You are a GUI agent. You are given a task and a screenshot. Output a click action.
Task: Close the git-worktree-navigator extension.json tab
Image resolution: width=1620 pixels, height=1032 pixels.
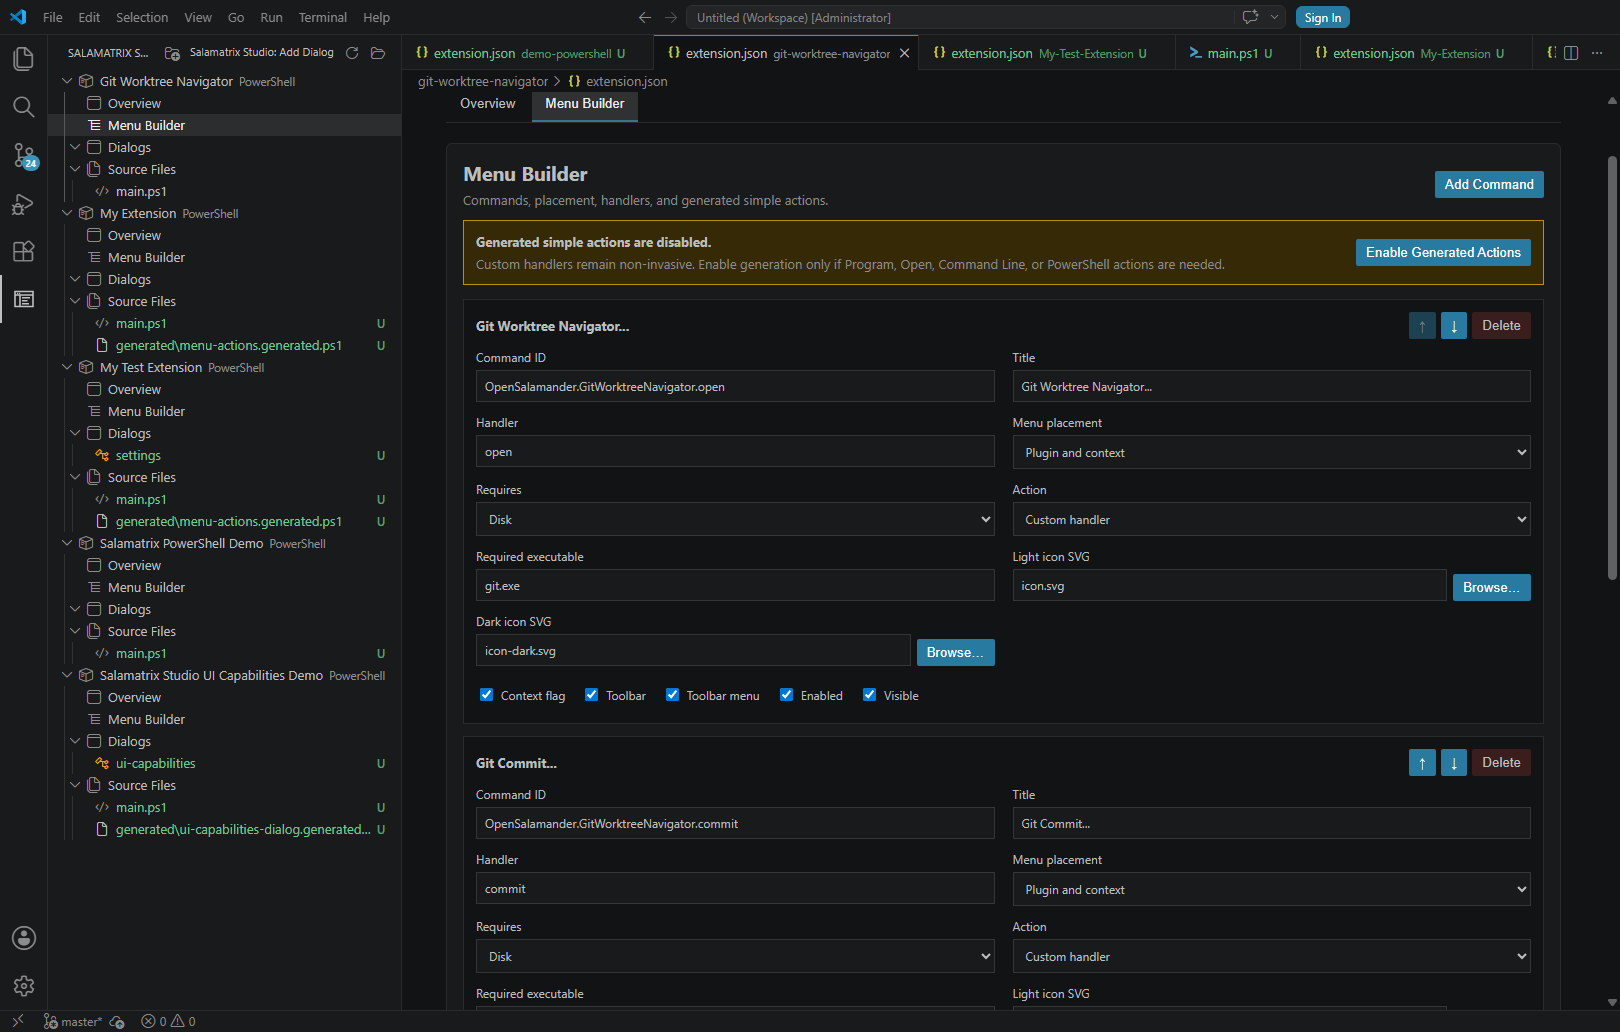905,53
